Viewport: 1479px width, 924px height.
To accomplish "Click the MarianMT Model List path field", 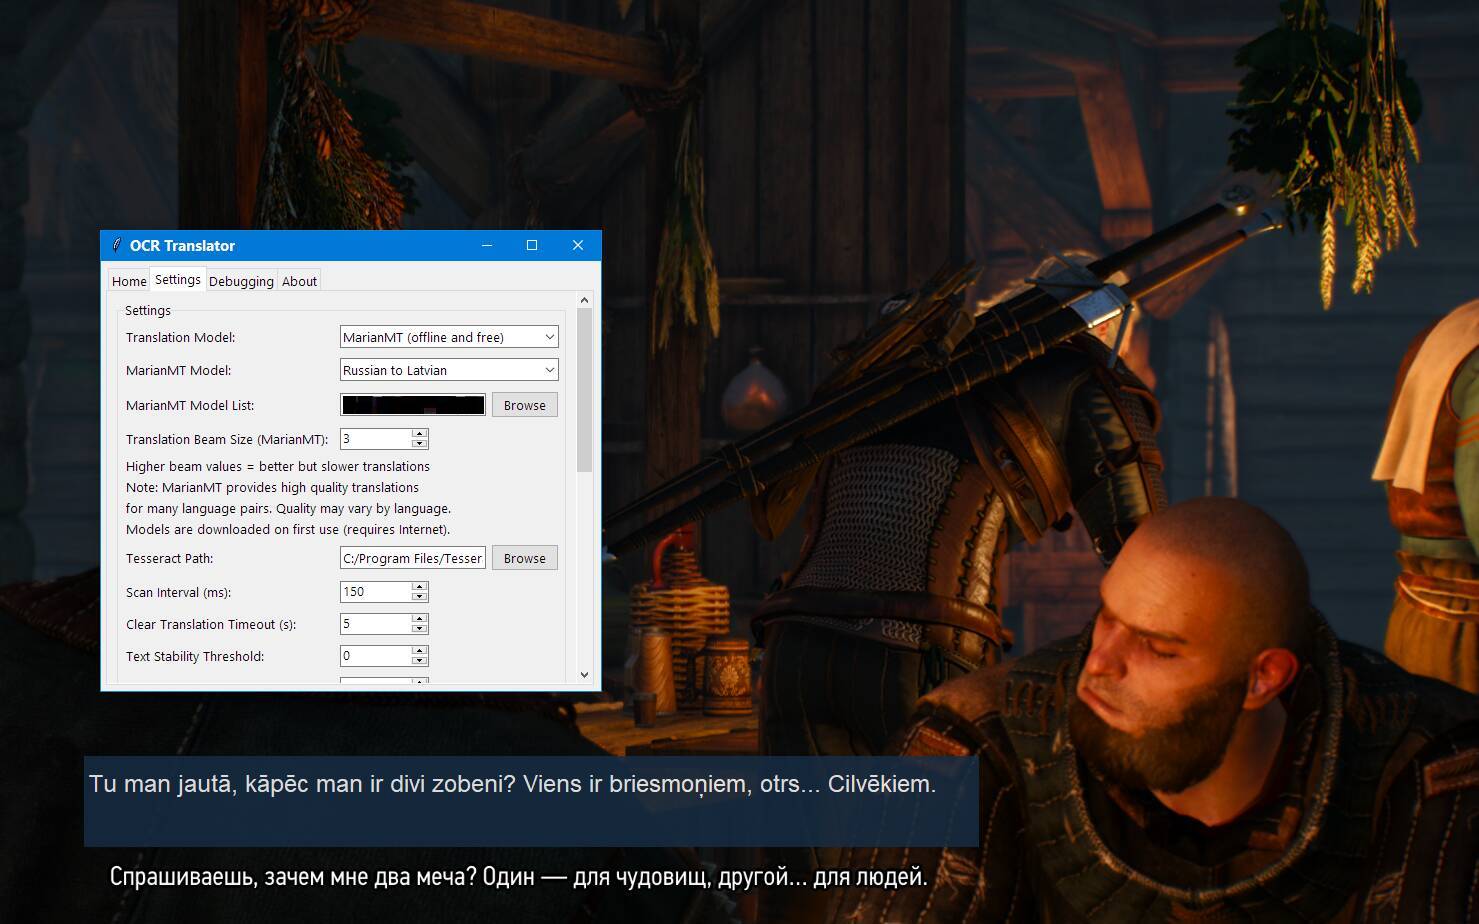I will coord(413,405).
